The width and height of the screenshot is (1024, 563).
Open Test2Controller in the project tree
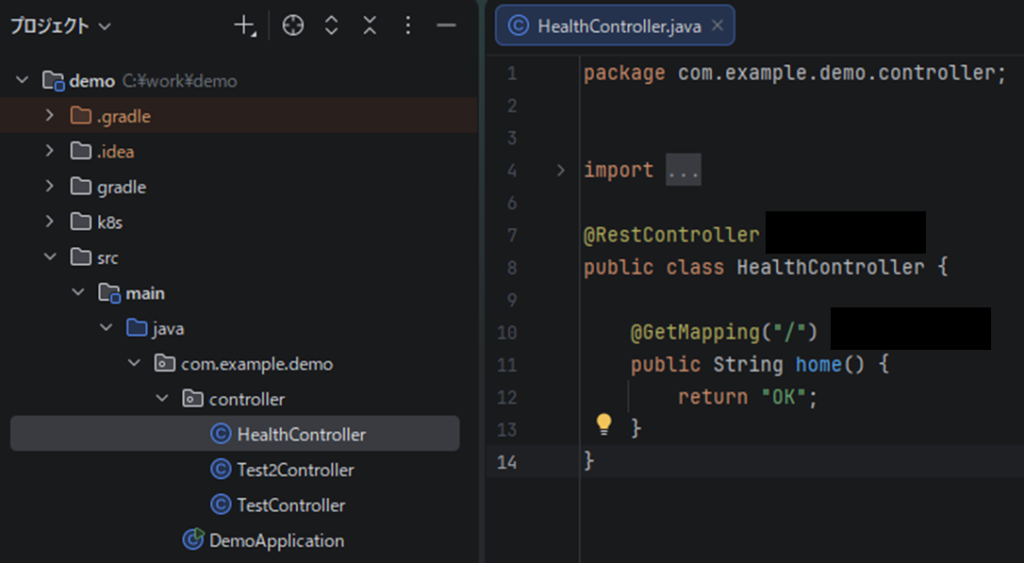(295, 470)
